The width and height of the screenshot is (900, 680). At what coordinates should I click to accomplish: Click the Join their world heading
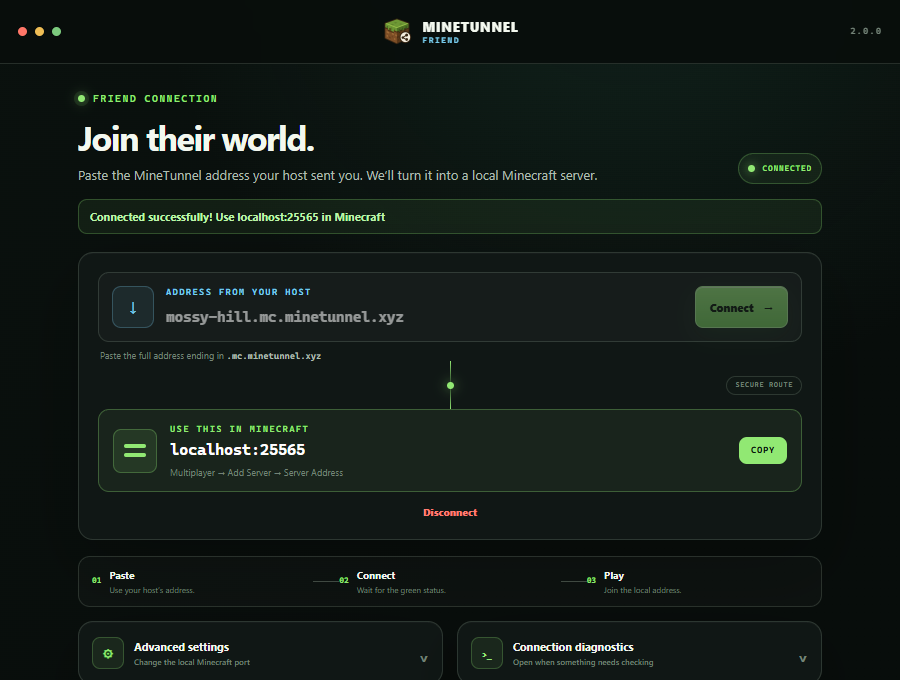point(196,139)
